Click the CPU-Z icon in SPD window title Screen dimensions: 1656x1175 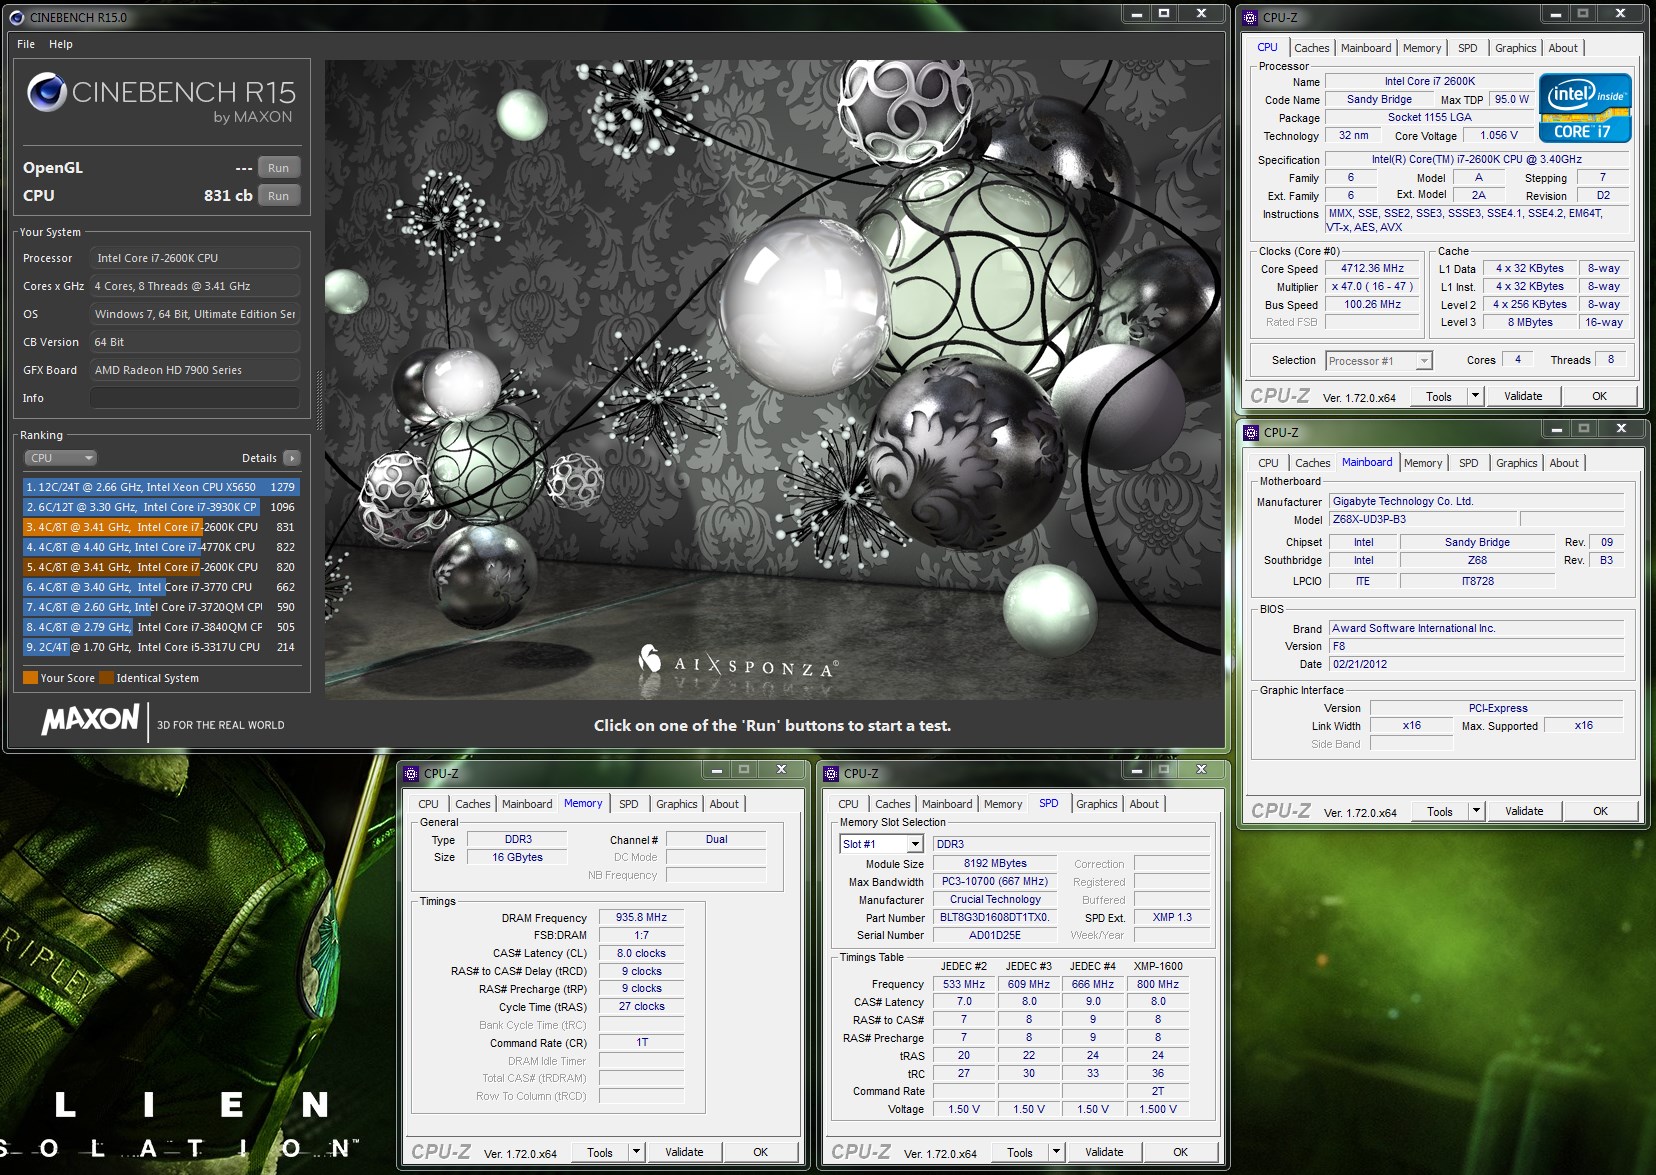pyautogui.click(x=832, y=773)
